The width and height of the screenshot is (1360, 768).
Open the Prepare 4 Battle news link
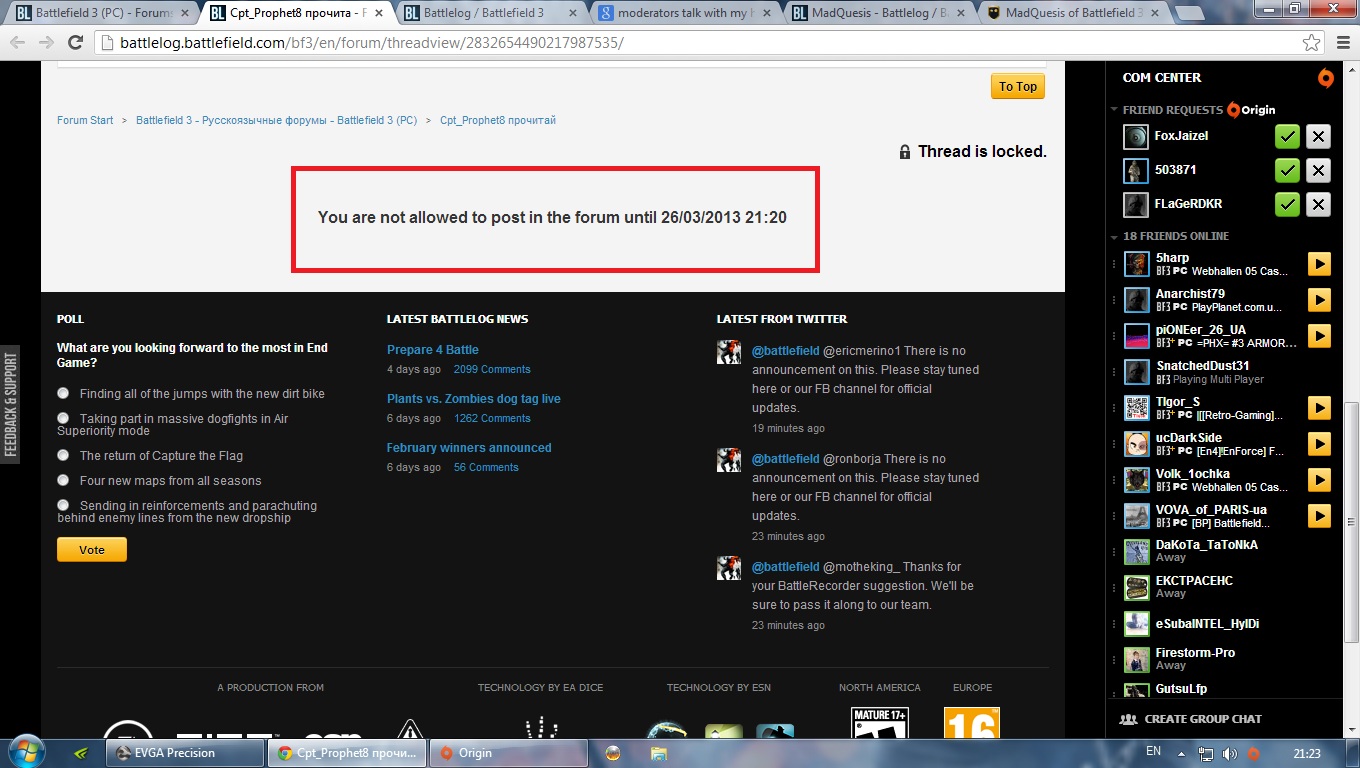(433, 350)
